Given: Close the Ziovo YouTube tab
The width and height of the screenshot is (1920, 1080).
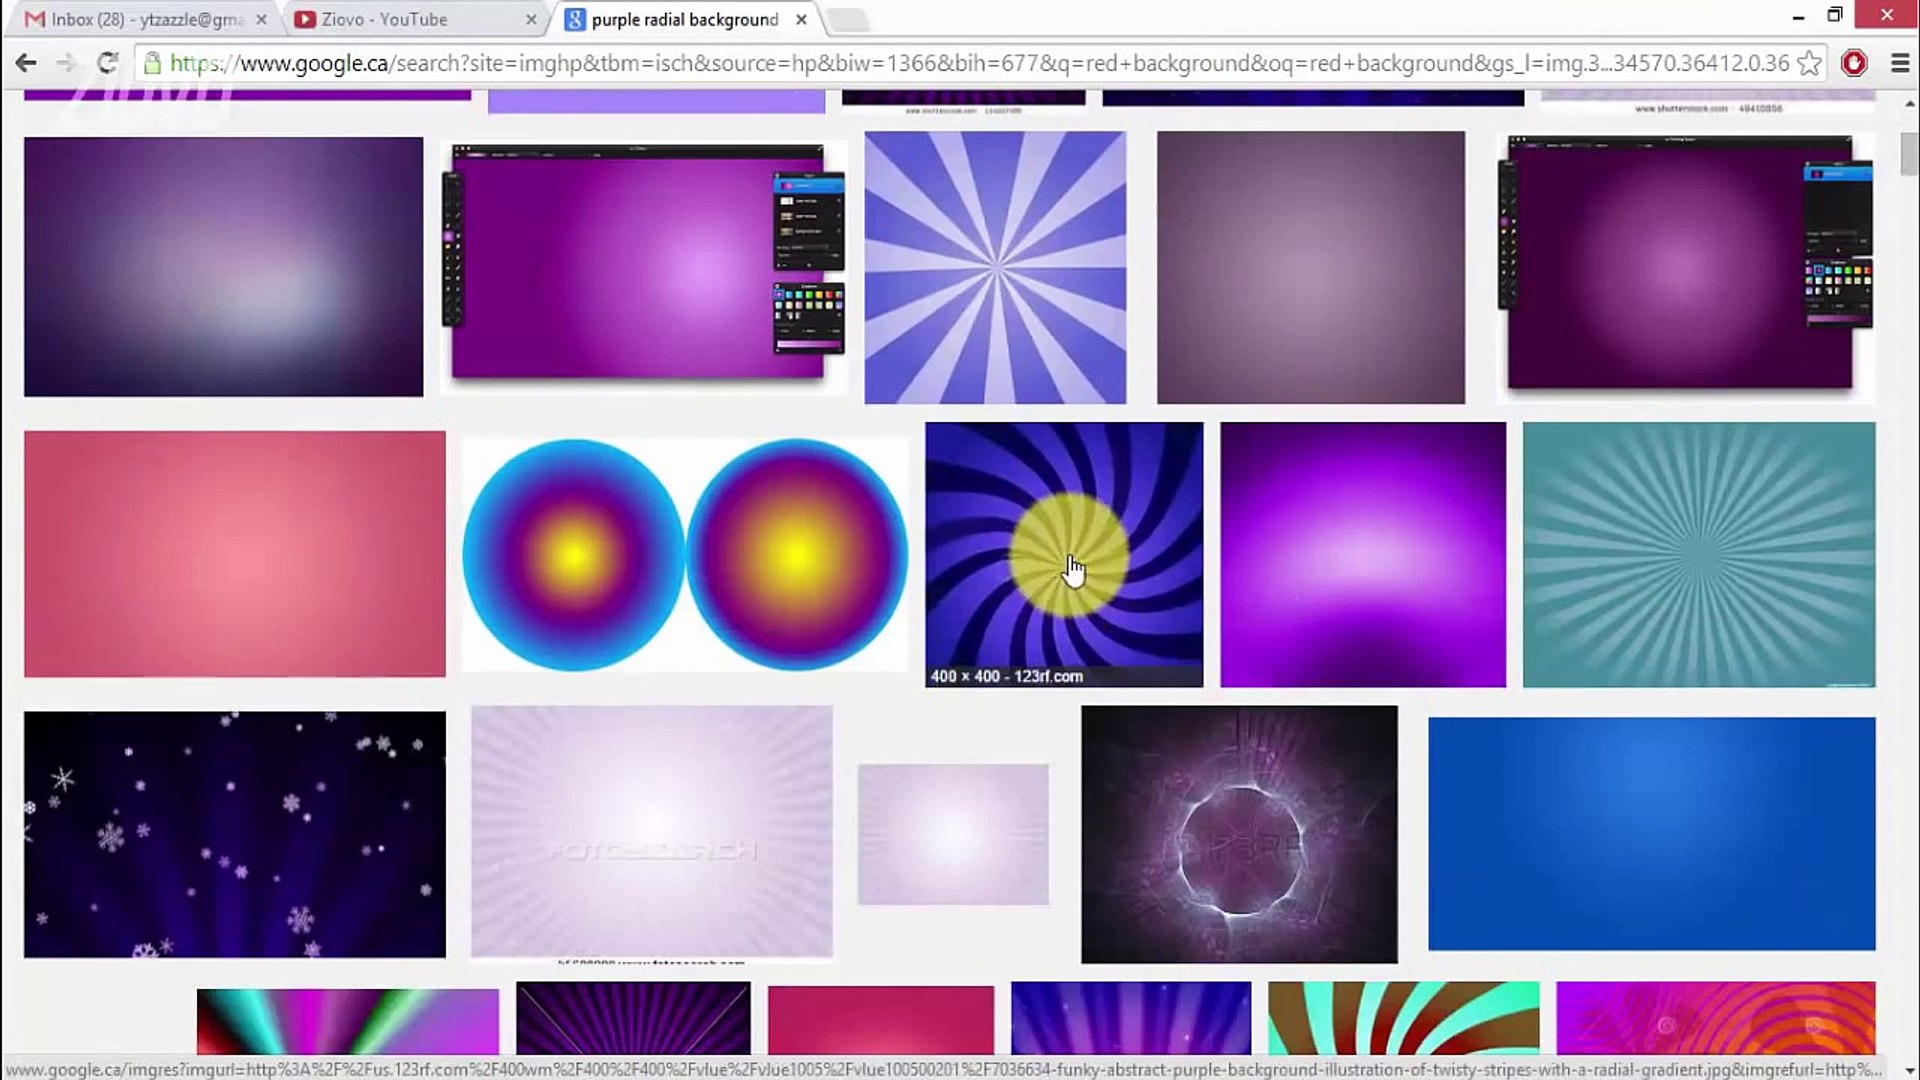Looking at the screenshot, I should 531,19.
